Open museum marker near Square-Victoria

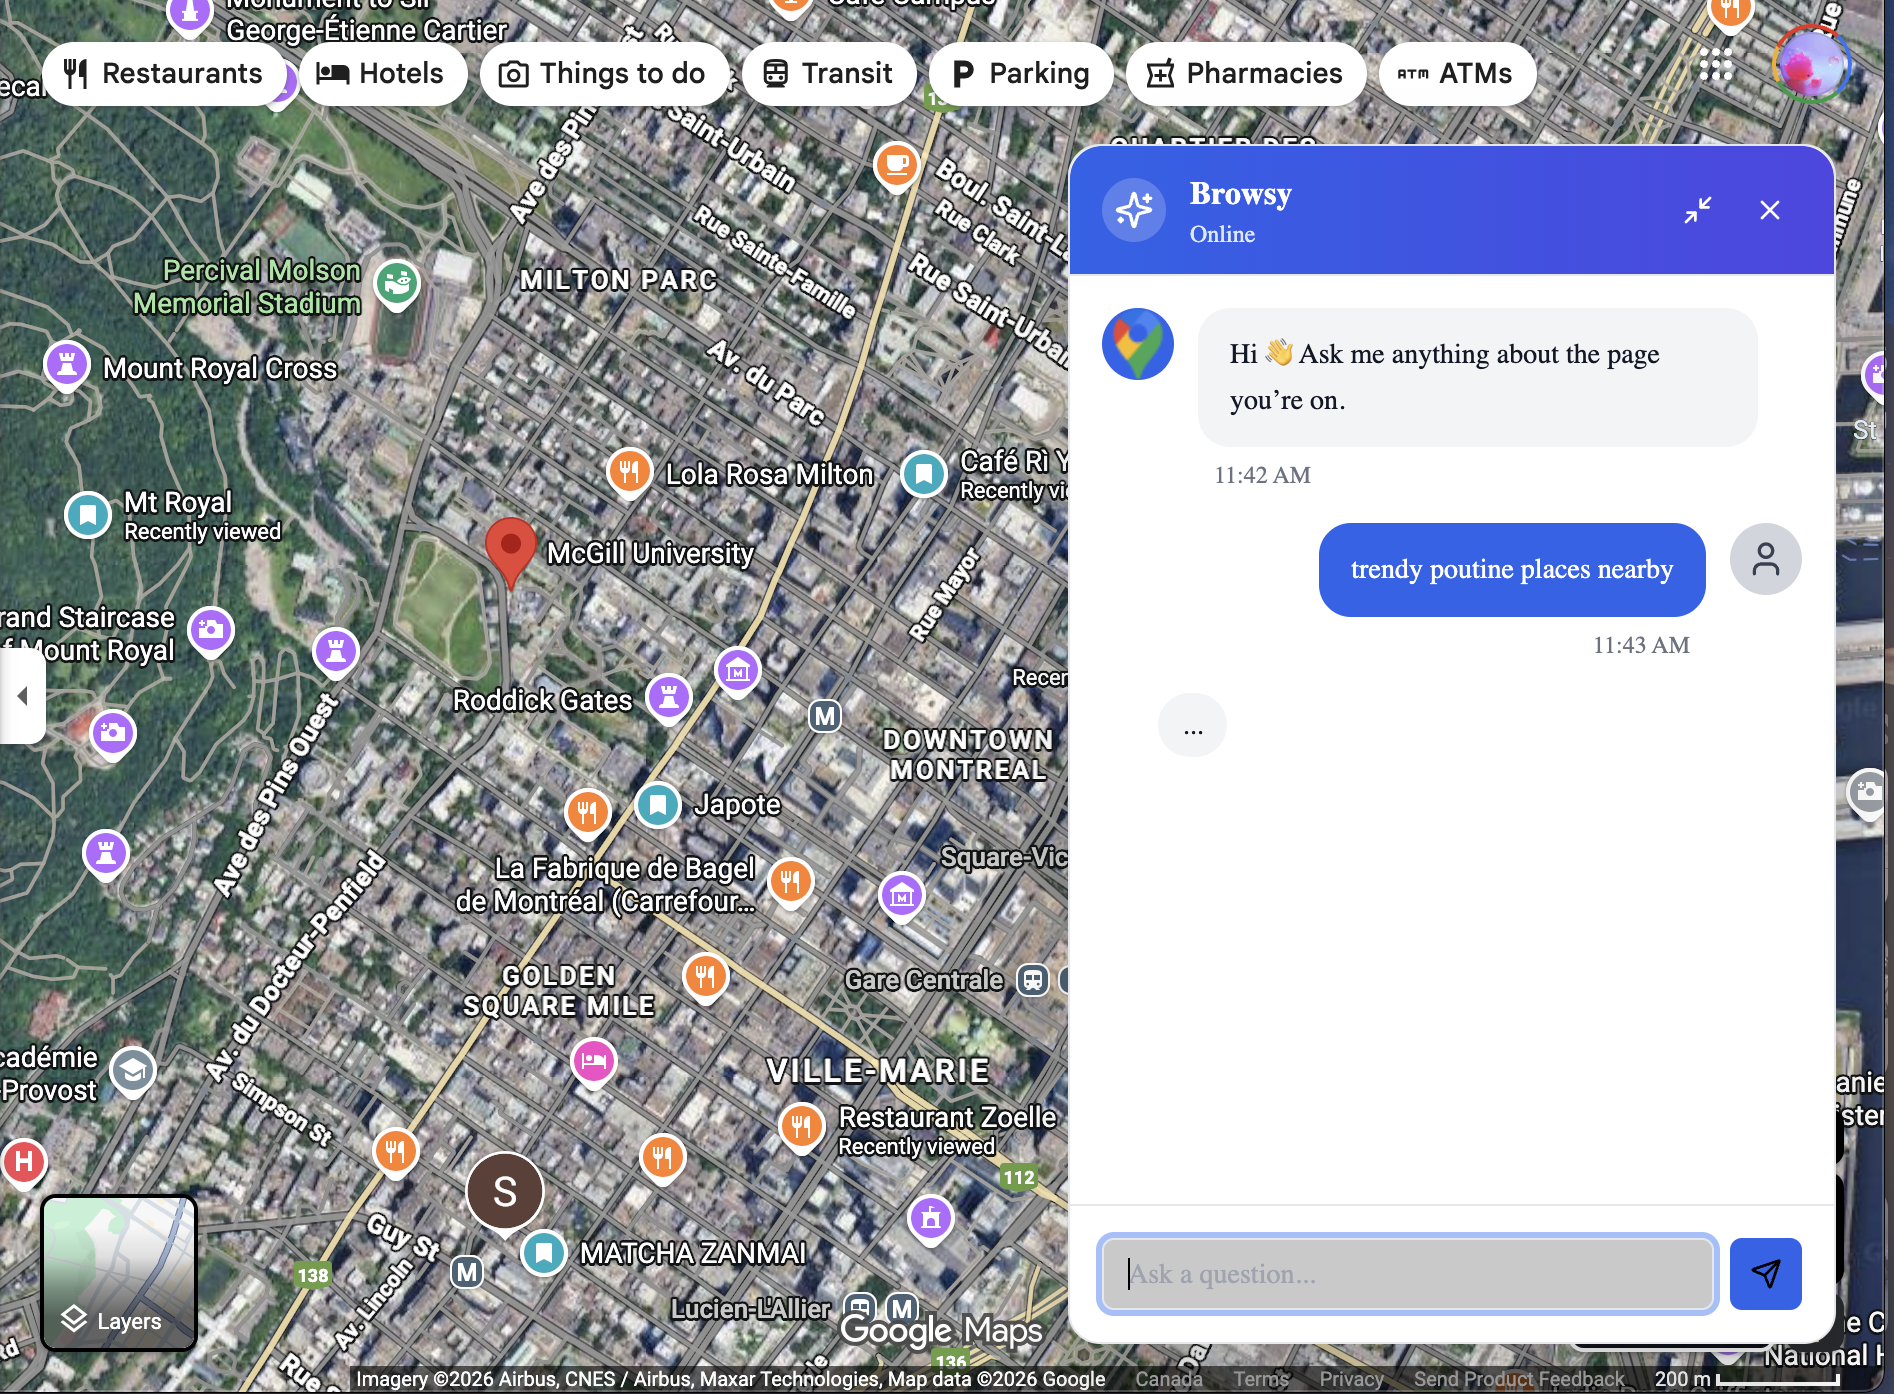click(902, 896)
